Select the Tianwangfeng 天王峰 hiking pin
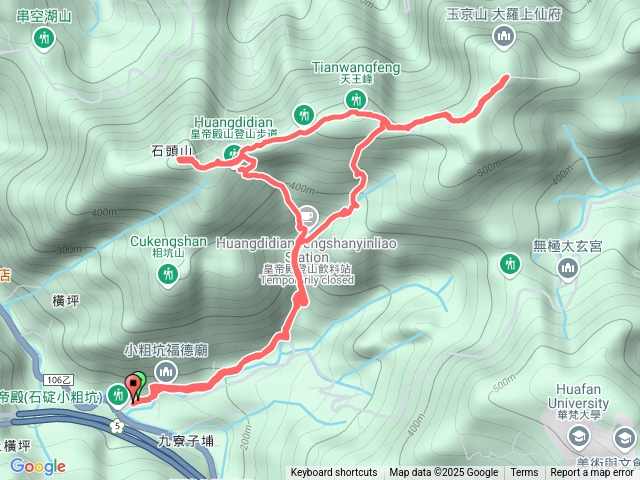 356,100
